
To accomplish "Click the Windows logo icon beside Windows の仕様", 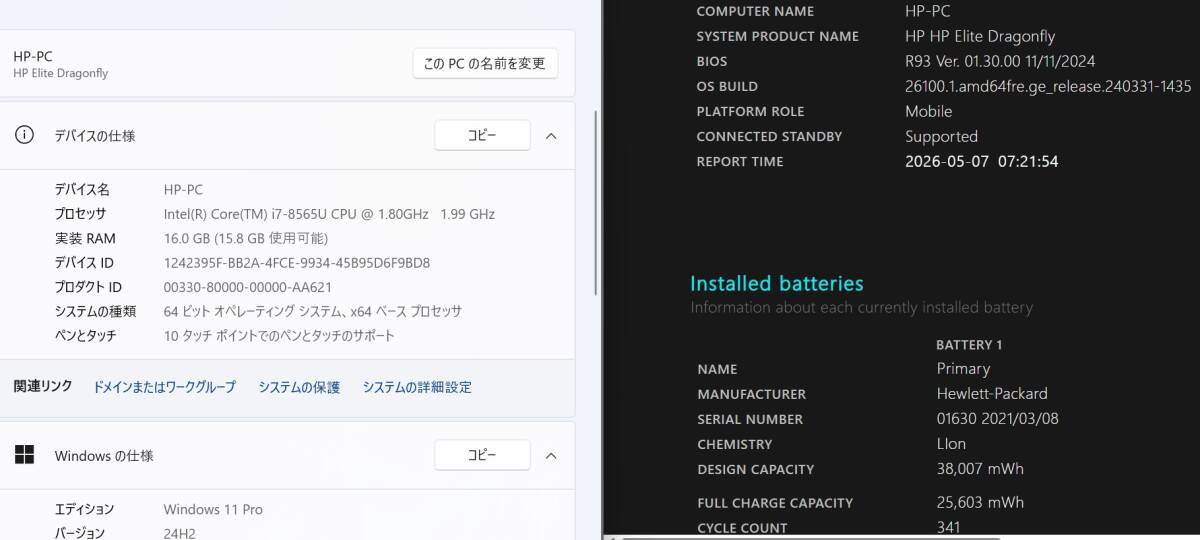I will [24, 455].
